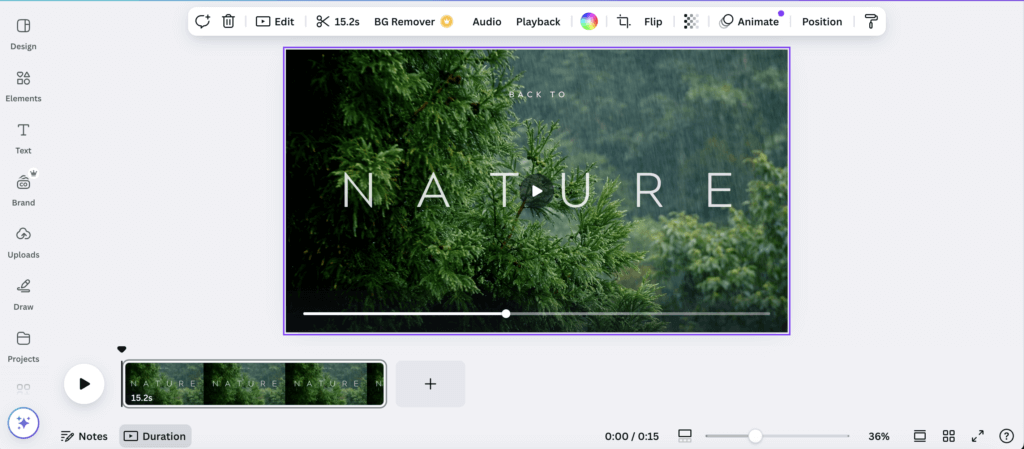The height and width of the screenshot is (449, 1024).
Task: Click the timeline play button
Action: (84, 384)
